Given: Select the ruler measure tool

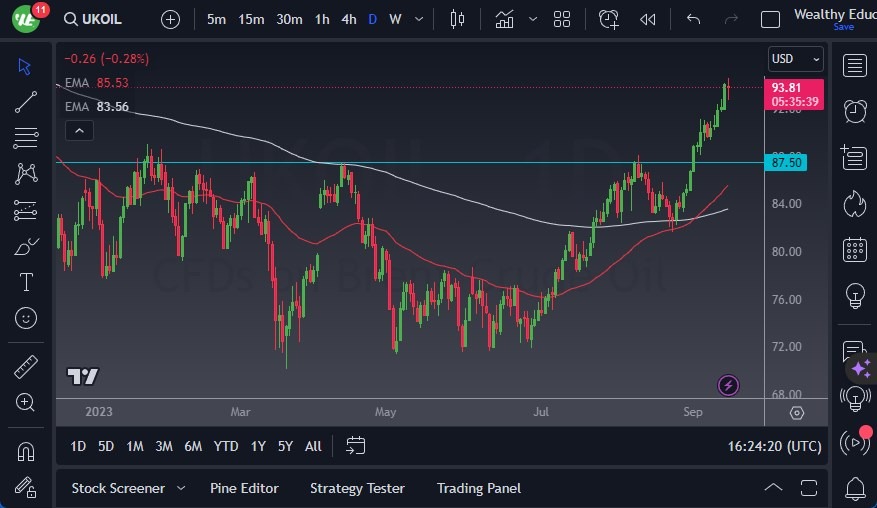Looking at the screenshot, I should click(x=26, y=367).
